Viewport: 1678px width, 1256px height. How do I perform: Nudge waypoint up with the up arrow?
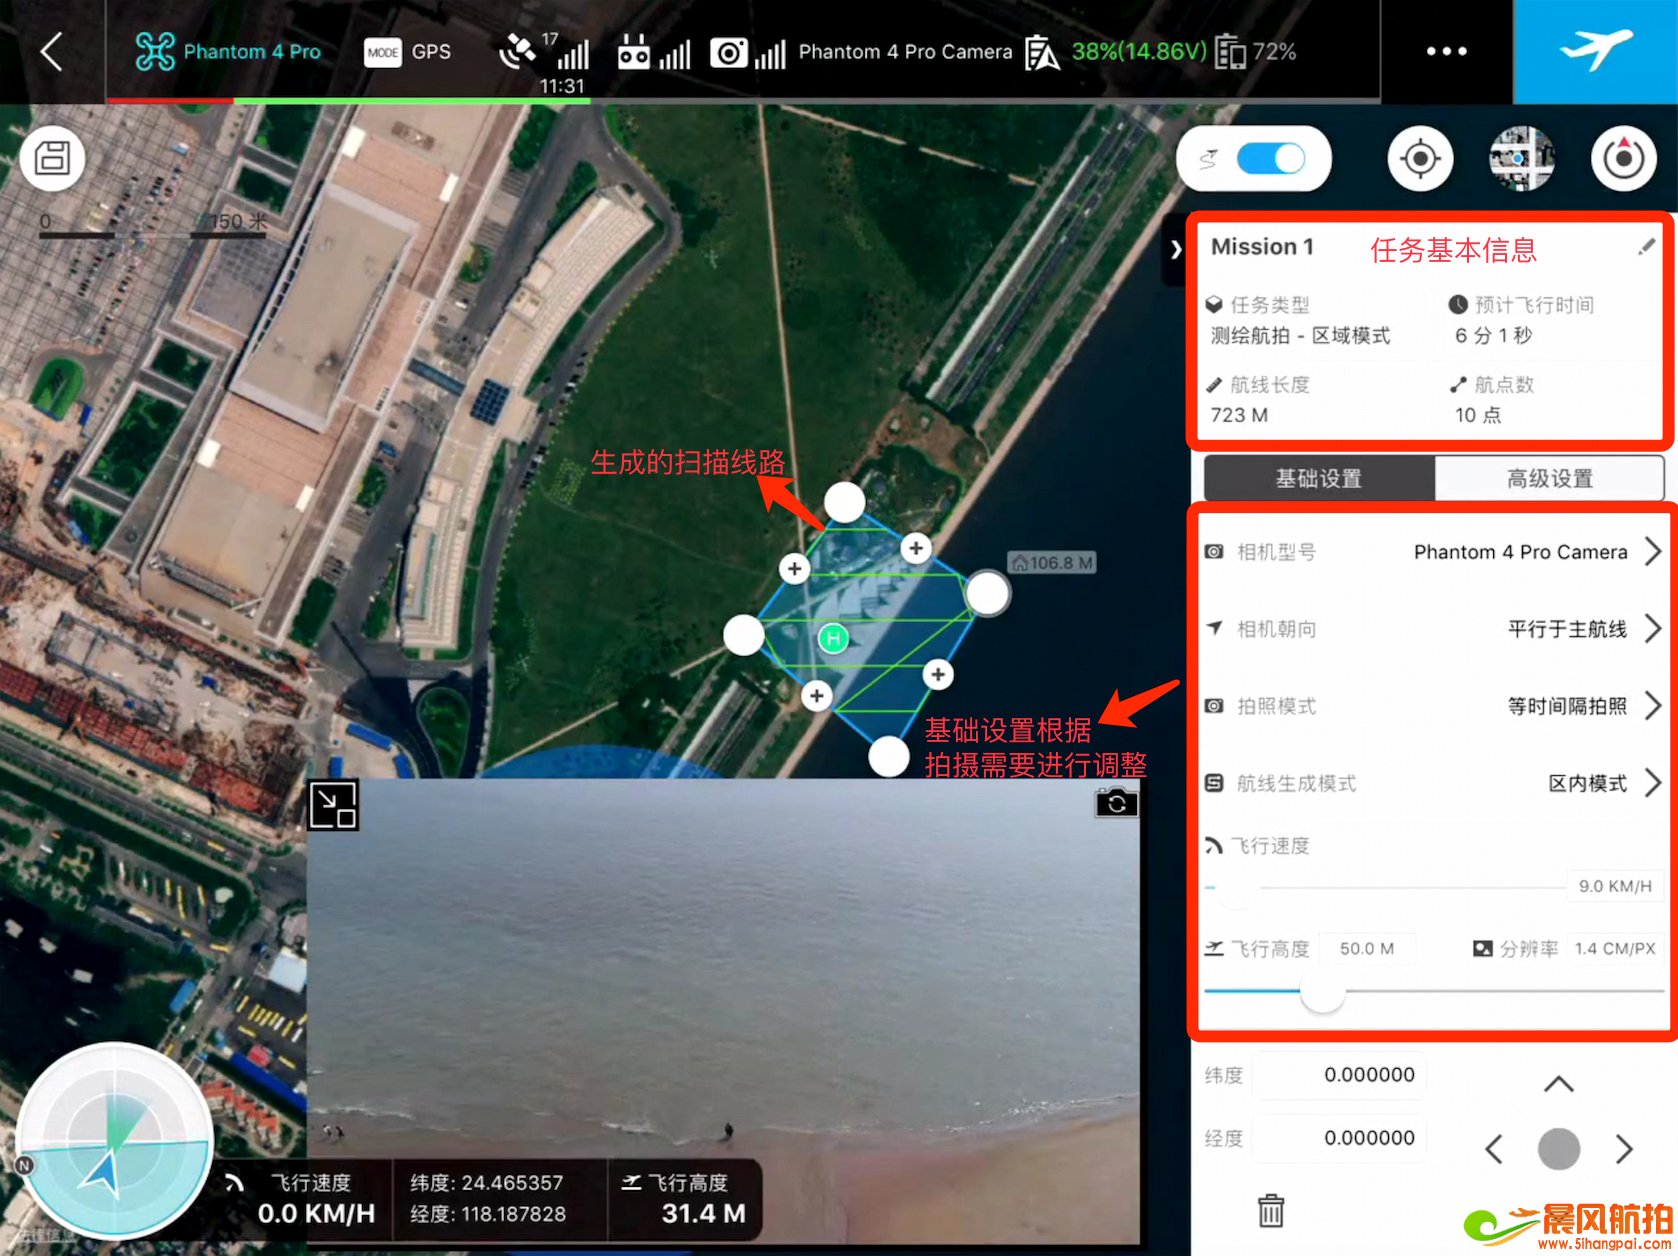(x=1559, y=1084)
